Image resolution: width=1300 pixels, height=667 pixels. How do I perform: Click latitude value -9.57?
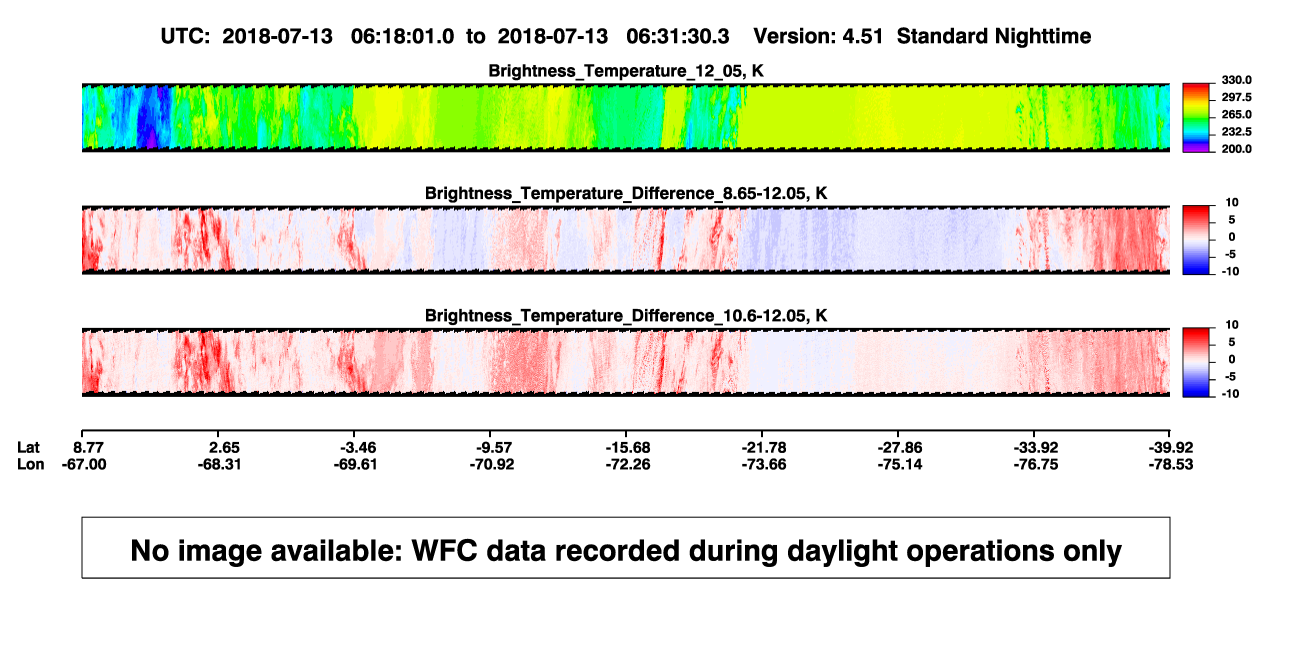[492, 446]
